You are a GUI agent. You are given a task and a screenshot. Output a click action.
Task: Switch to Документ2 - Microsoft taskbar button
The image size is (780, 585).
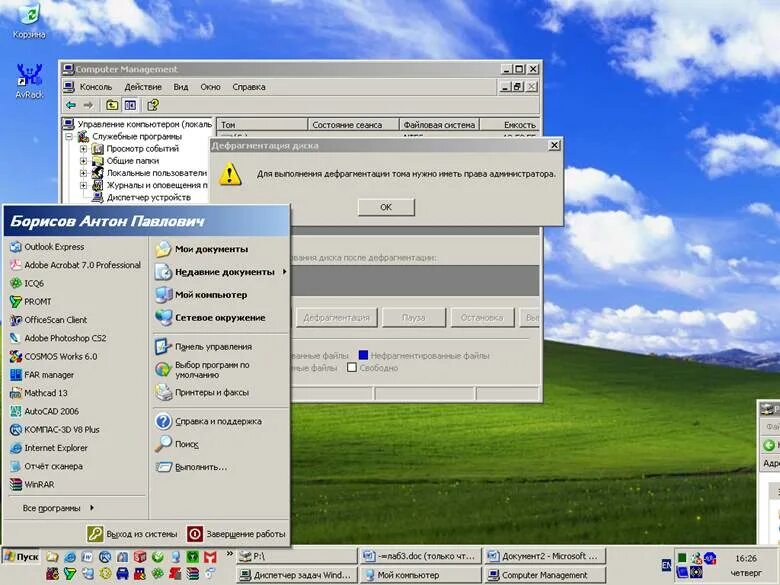545,556
